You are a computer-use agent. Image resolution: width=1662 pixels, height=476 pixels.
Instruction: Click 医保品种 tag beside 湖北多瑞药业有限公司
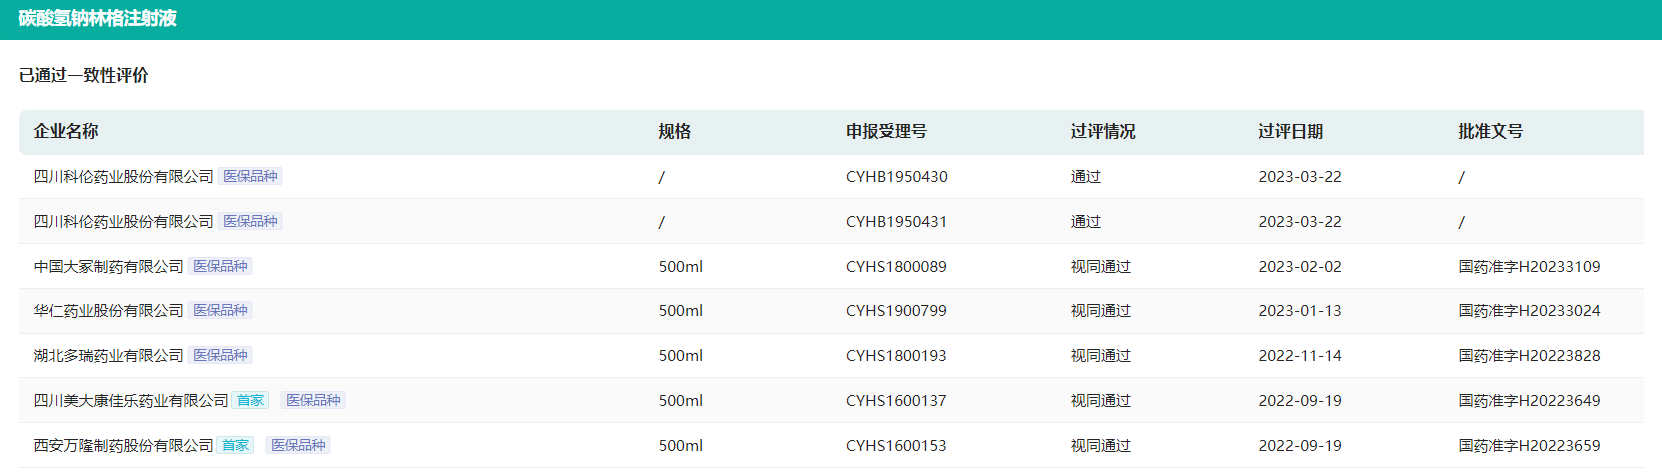pos(220,355)
